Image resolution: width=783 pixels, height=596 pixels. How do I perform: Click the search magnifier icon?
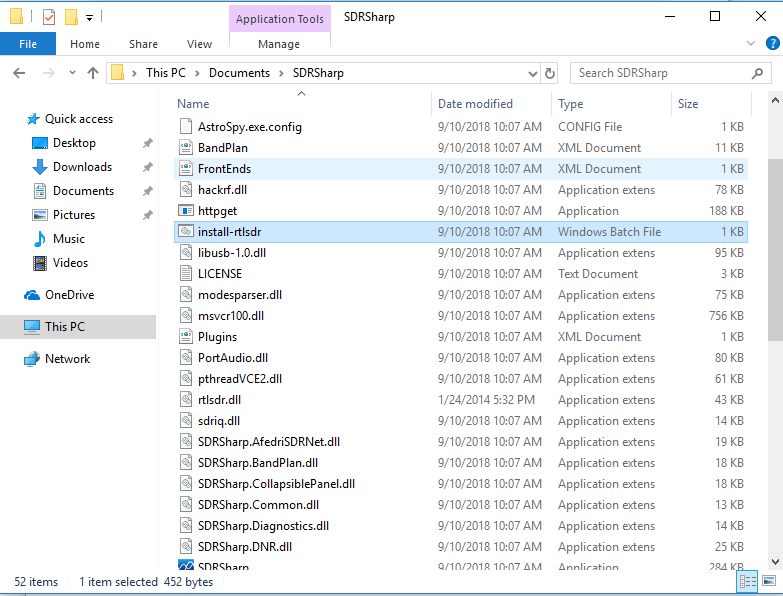[x=757, y=73]
